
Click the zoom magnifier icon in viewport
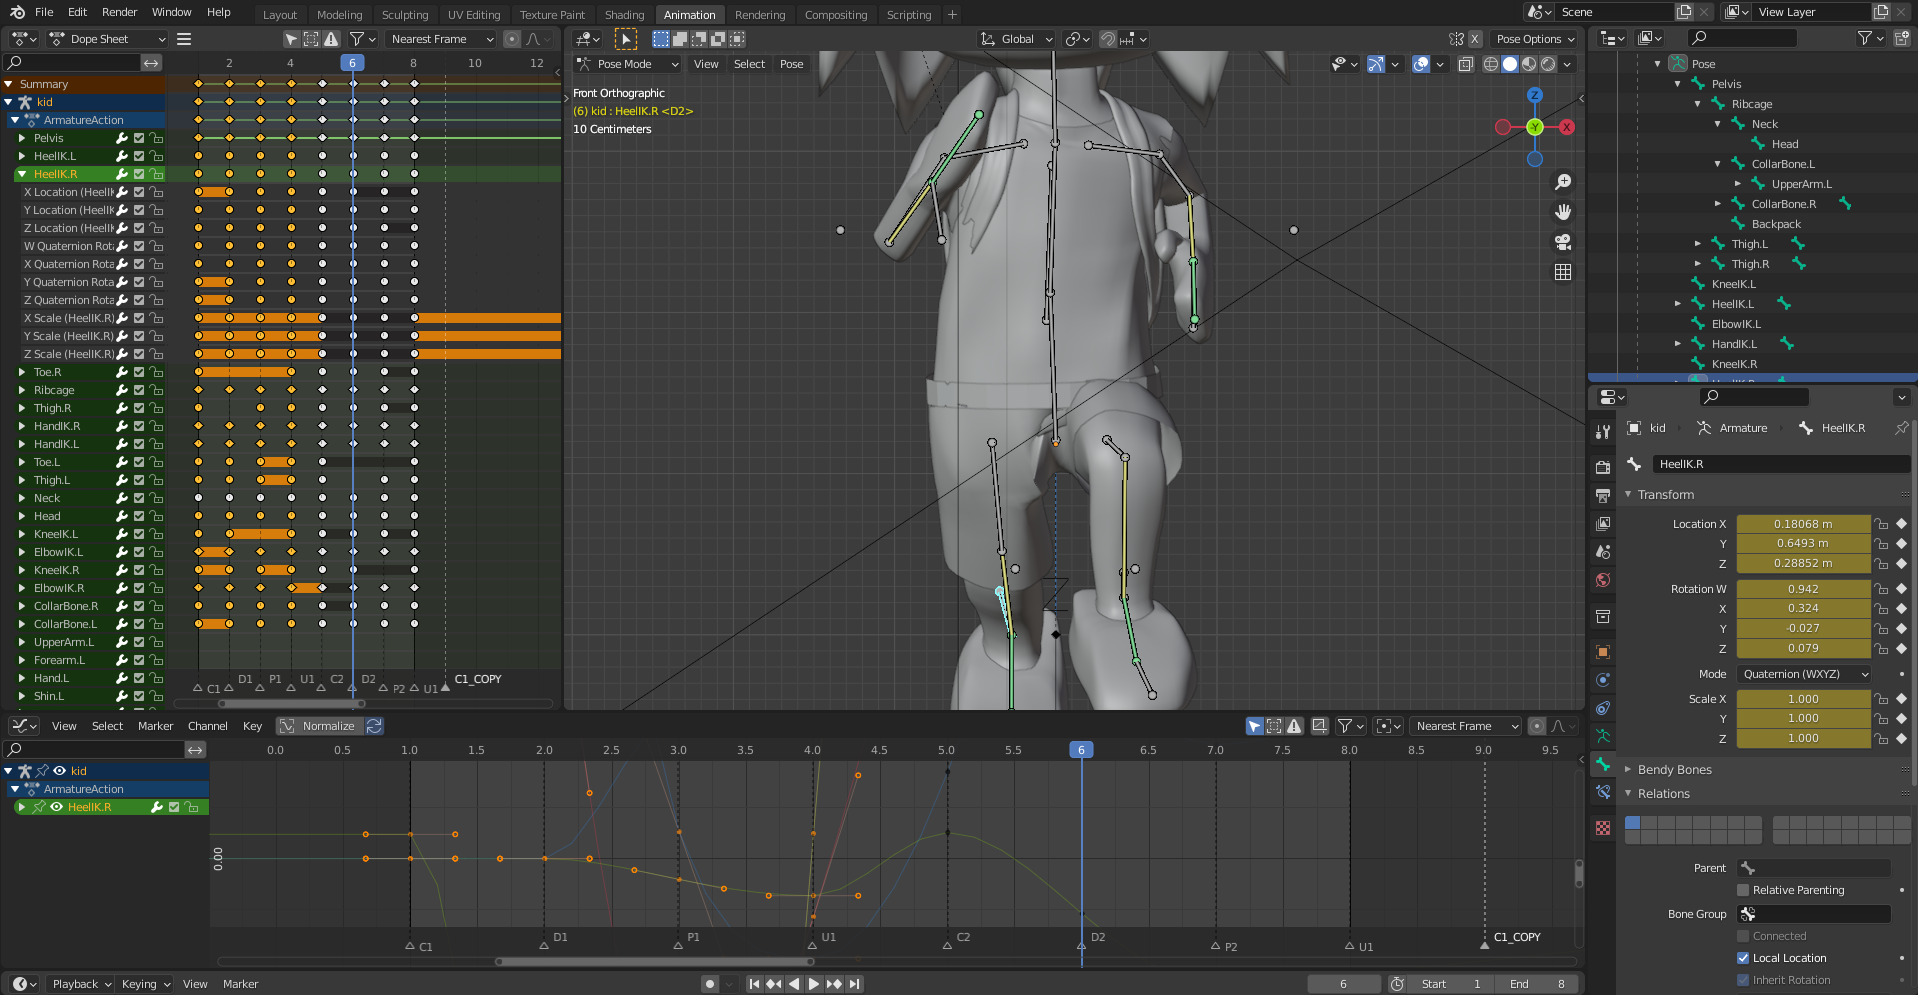click(1562, 182)
